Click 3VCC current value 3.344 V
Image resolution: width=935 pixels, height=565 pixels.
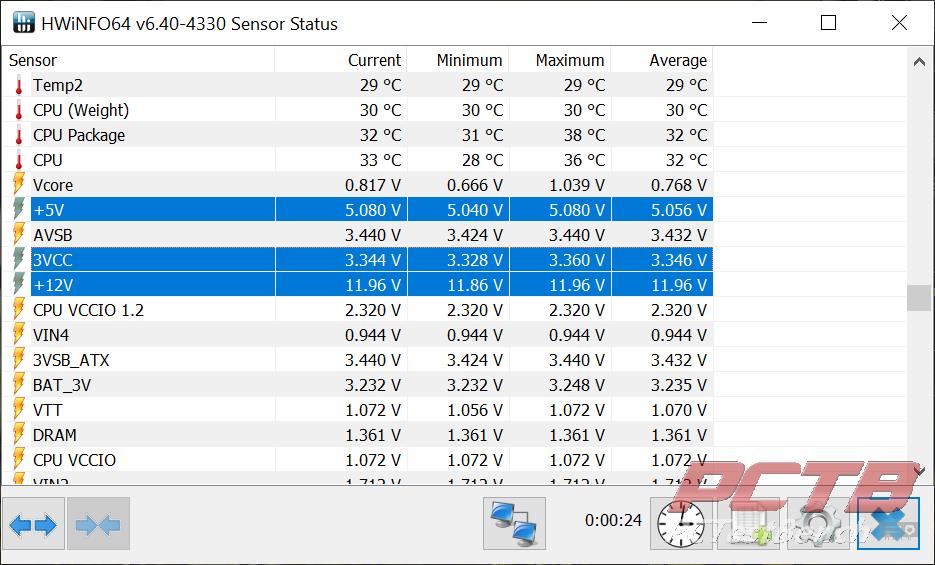point(373,260)
